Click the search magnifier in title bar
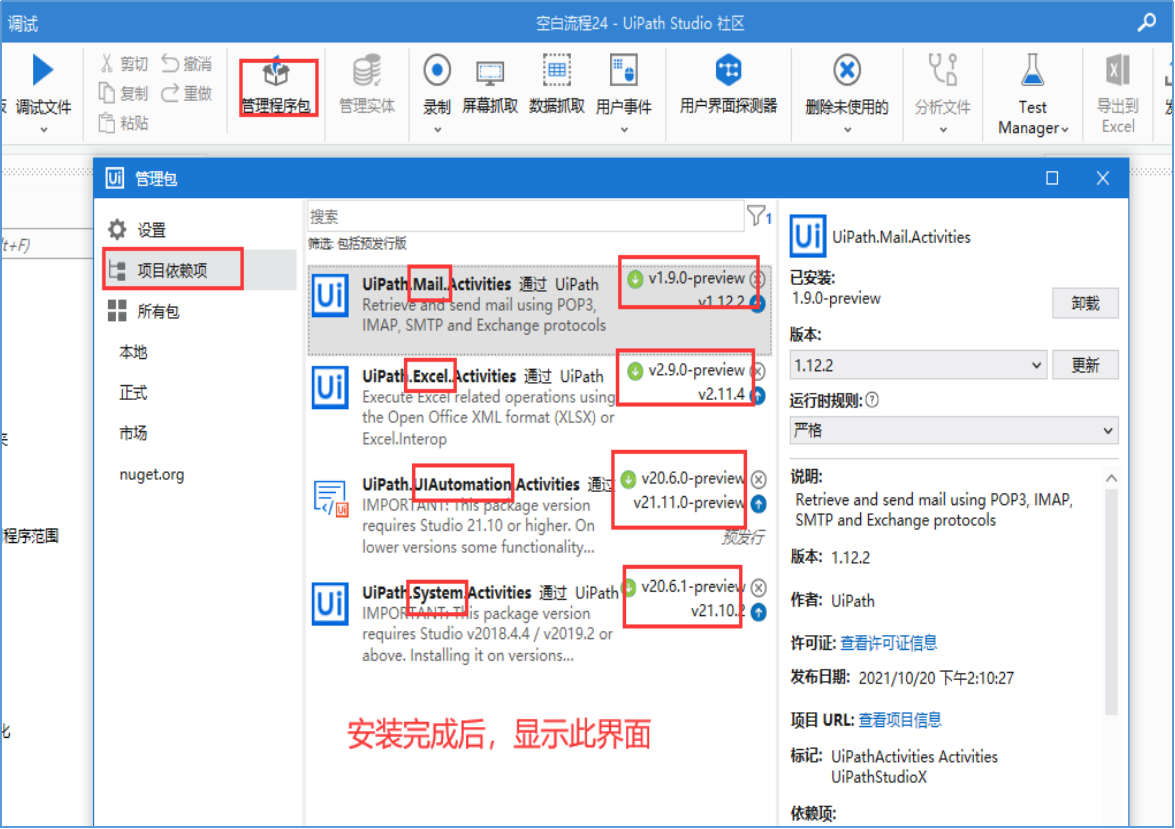 [1147, 22]
